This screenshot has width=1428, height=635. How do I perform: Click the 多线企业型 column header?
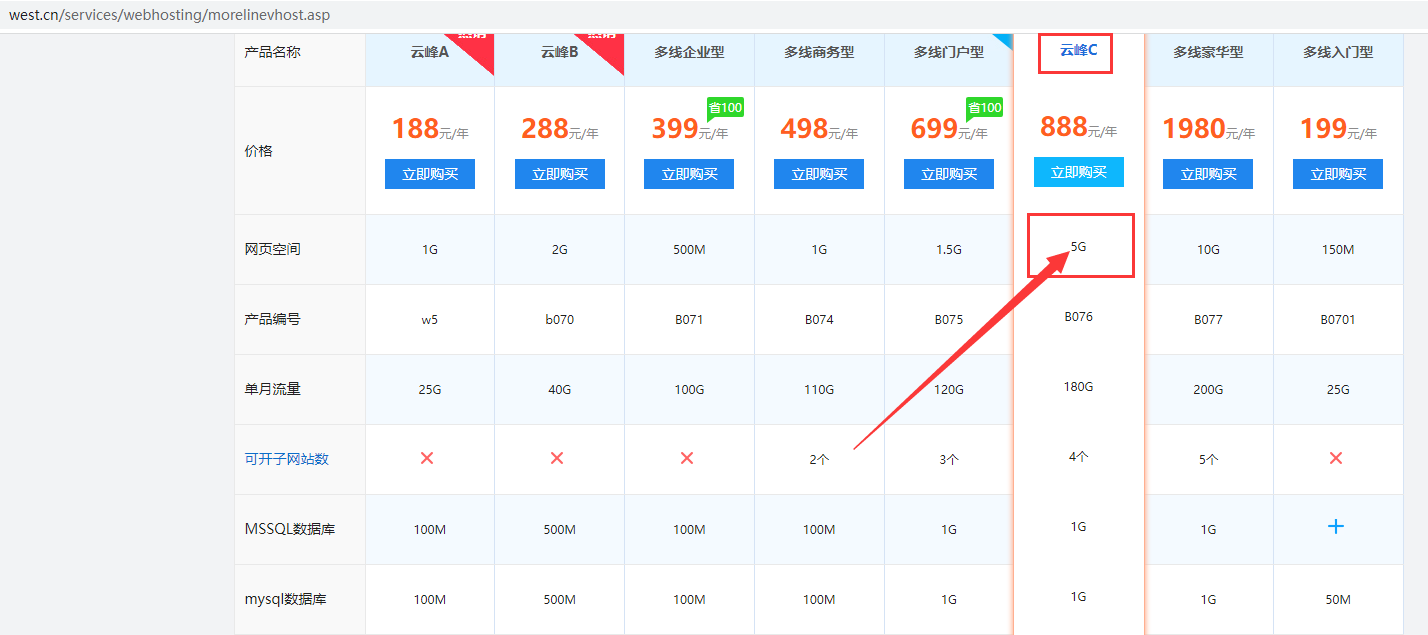[689, 52]
